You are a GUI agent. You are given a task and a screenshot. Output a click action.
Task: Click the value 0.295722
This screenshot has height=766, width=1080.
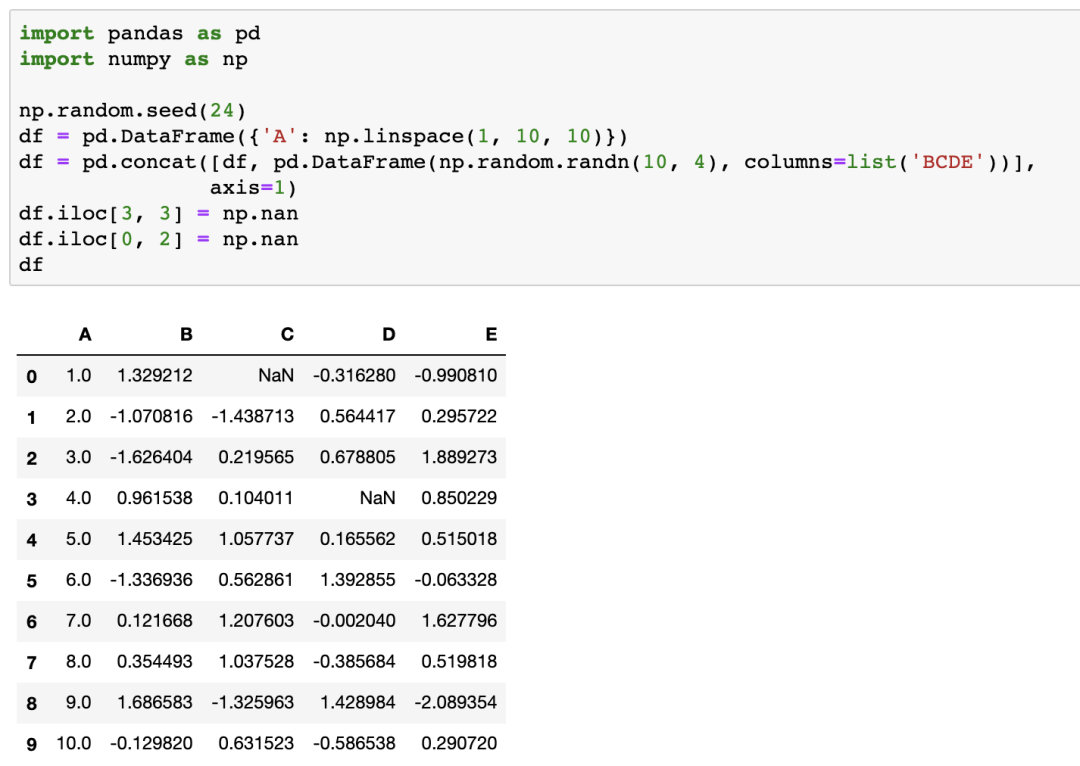pos(459,416)
